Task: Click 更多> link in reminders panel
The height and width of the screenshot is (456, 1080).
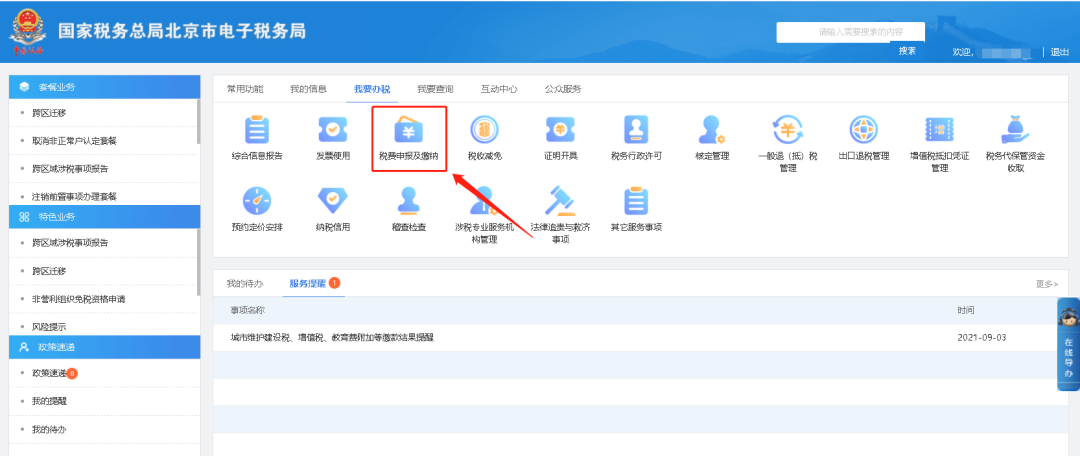Action: 1047,284
